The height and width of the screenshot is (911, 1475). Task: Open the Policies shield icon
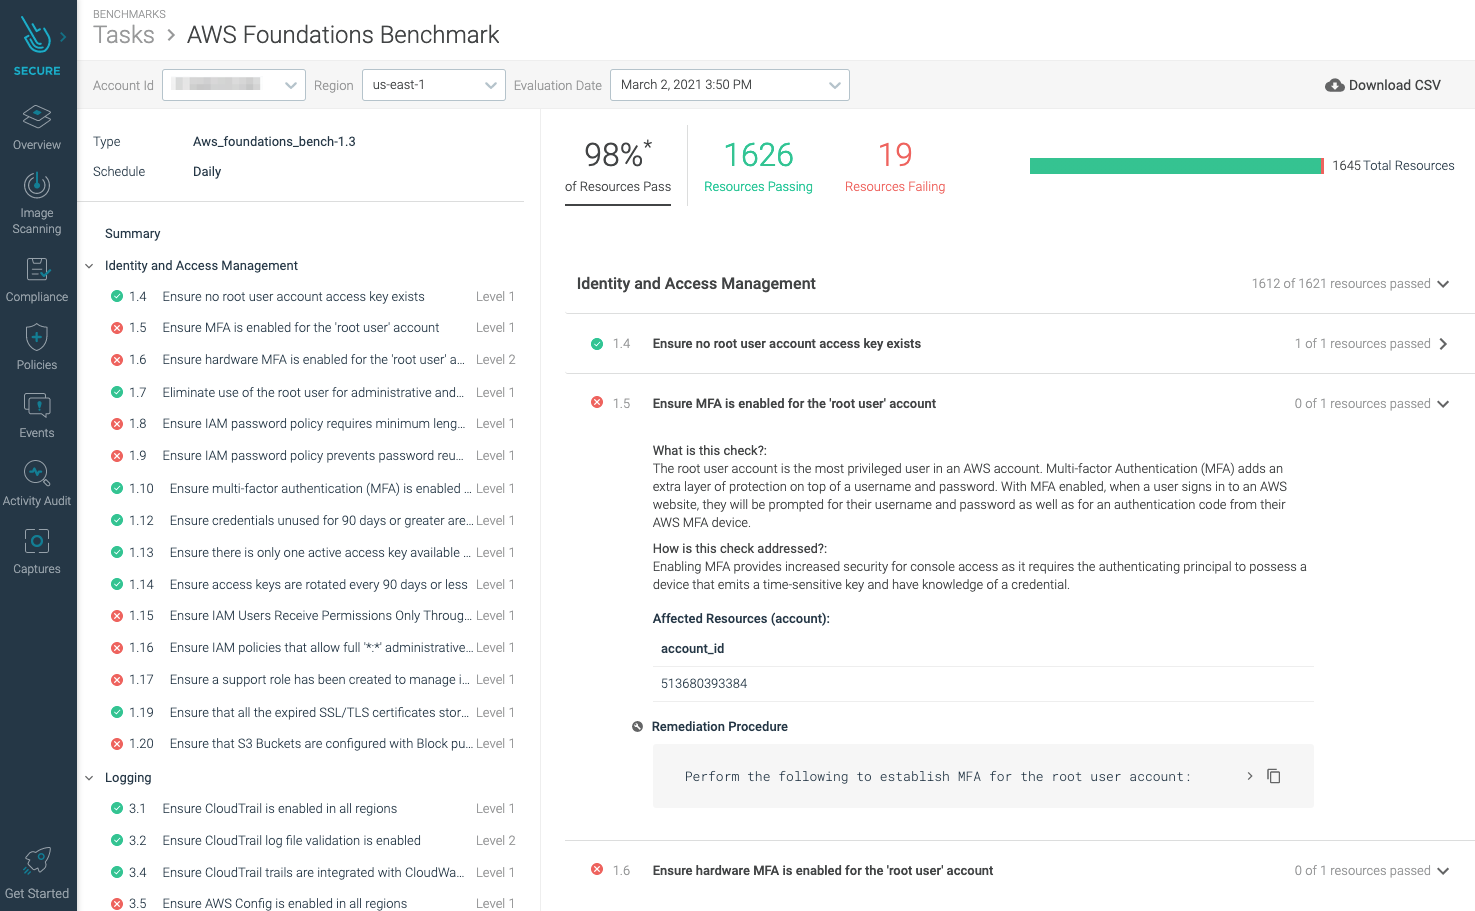pos(37,337)
